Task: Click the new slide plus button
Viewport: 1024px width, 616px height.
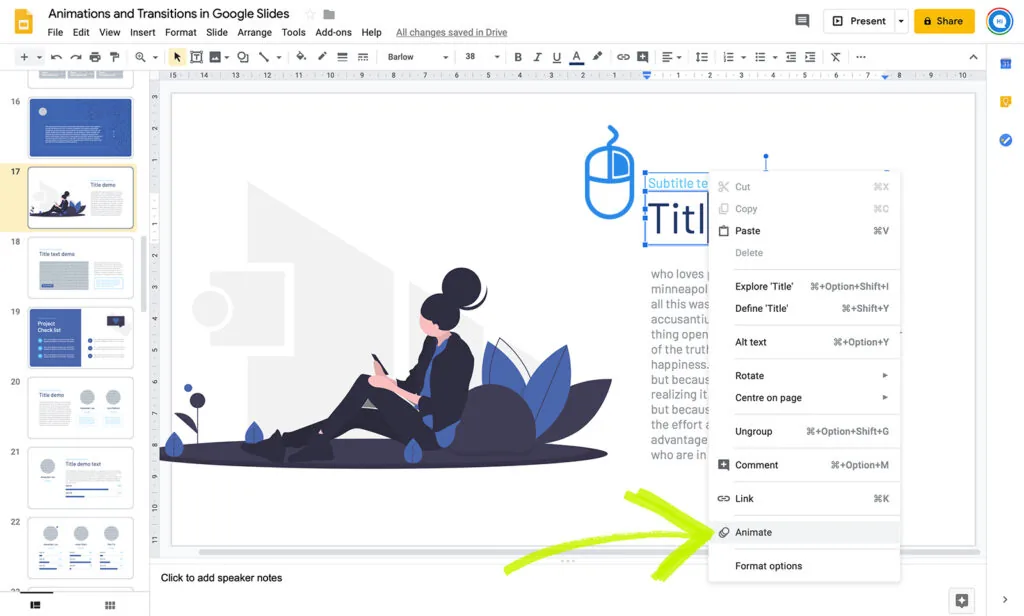Action: 24,57
